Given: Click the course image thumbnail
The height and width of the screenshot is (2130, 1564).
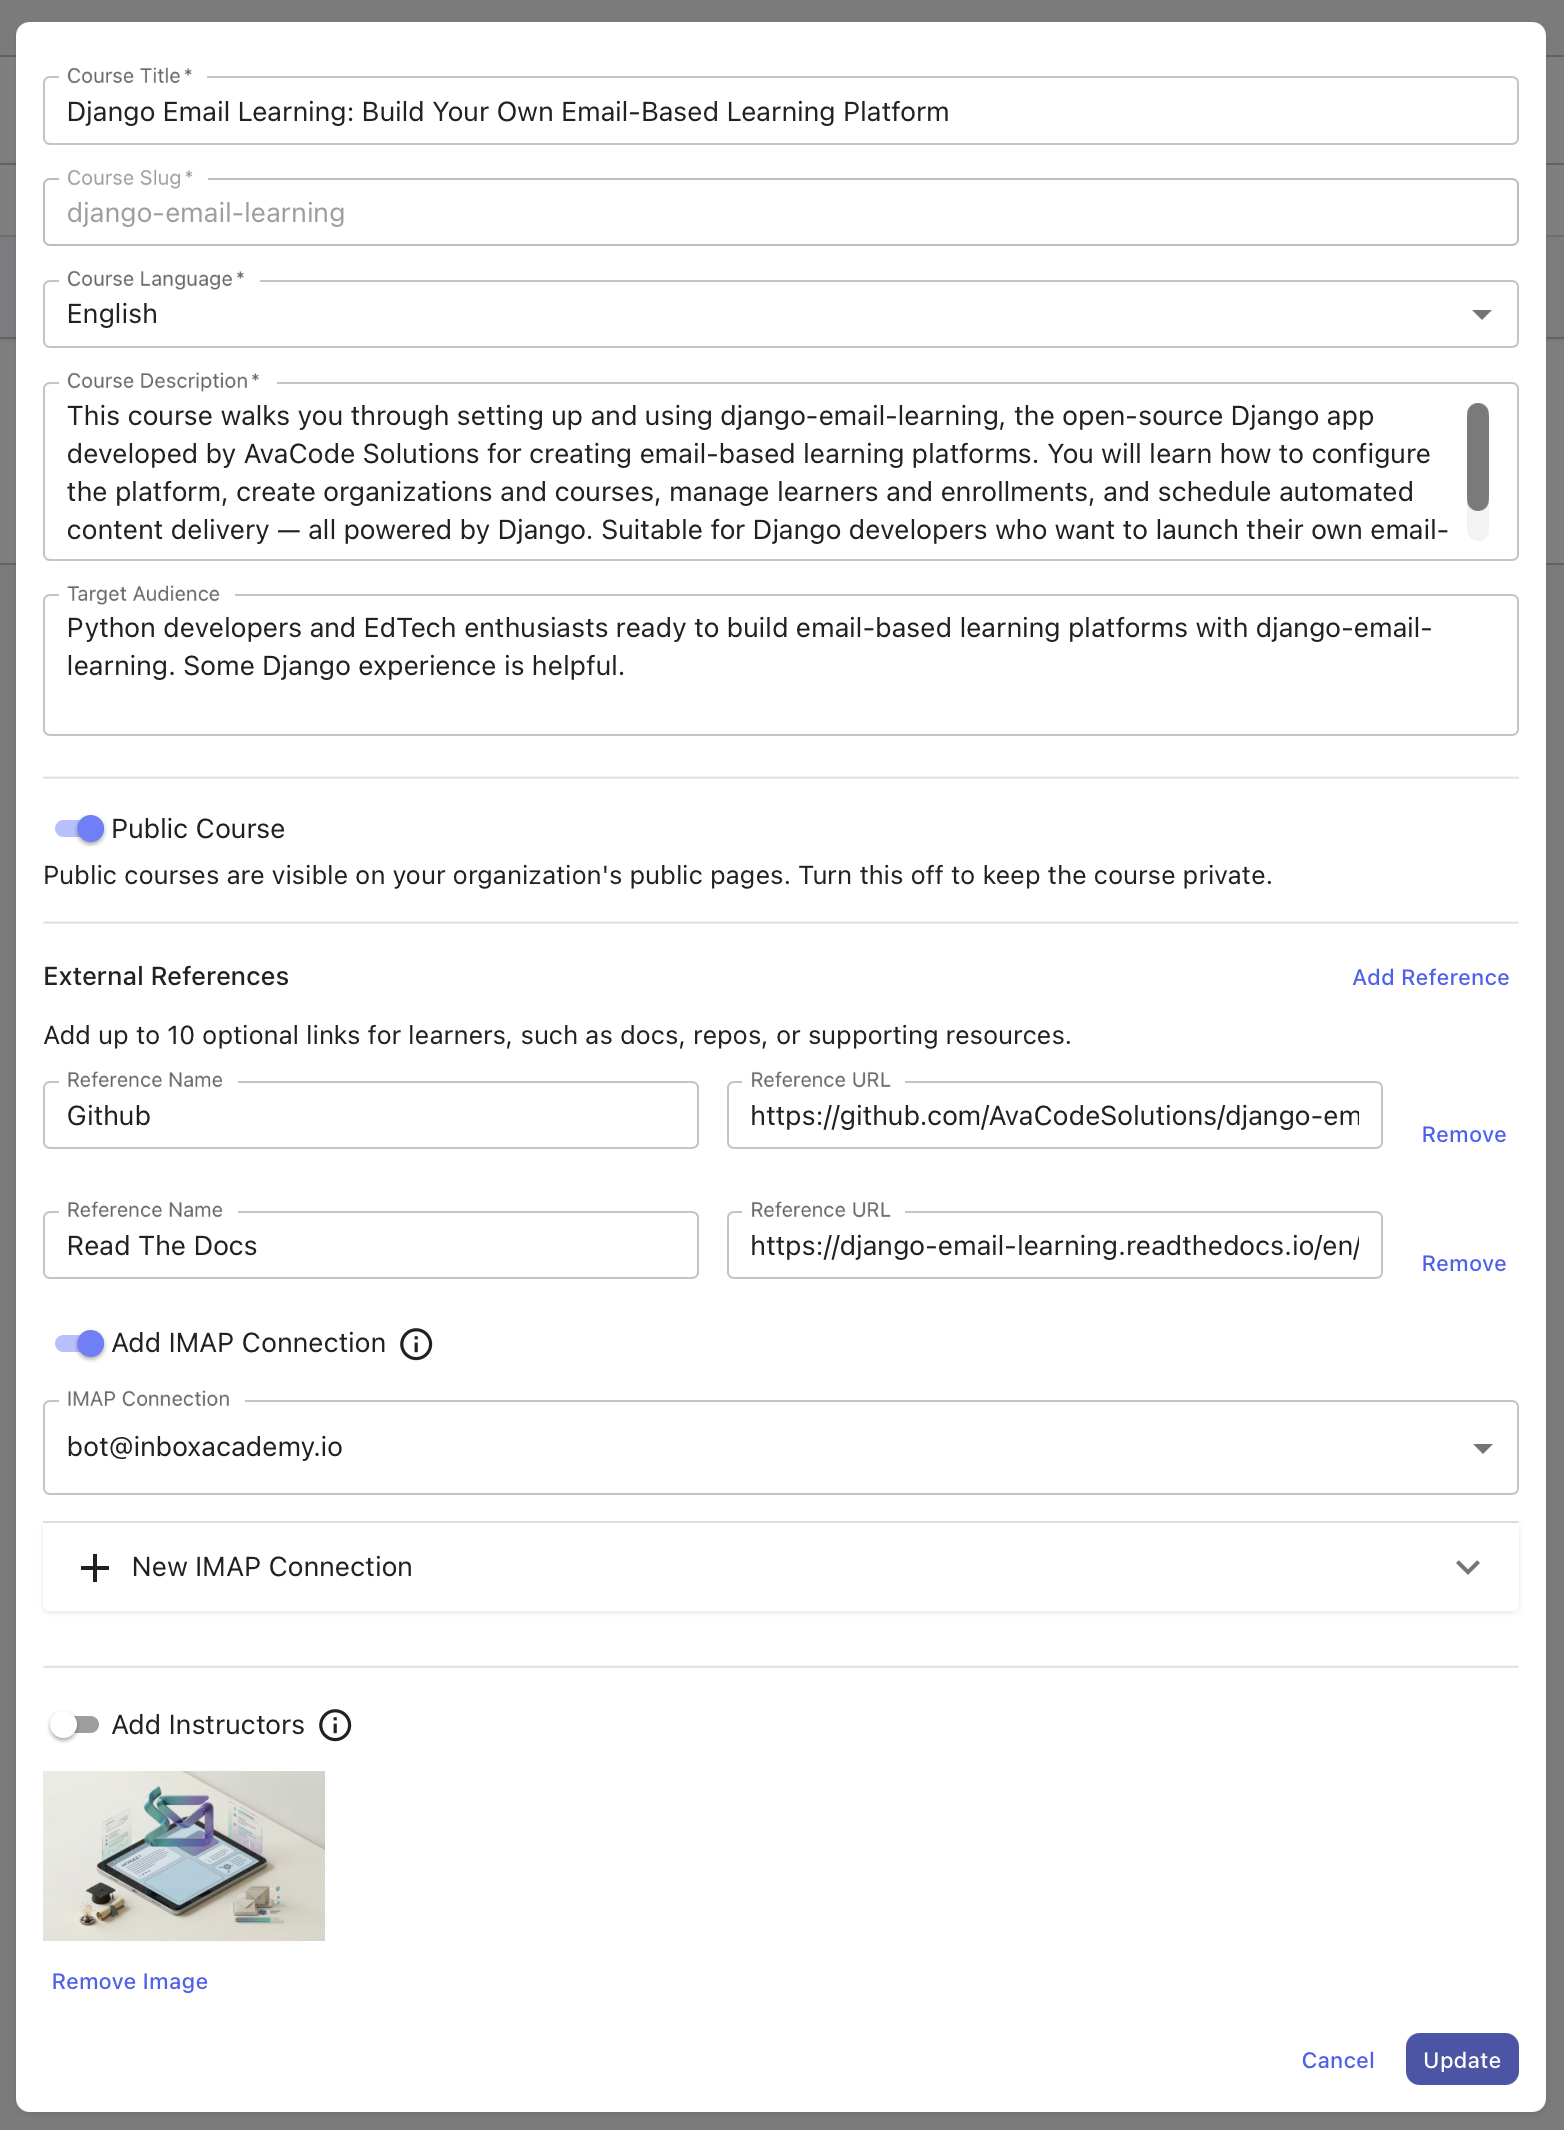Looking at the screenshot, I should point(184,1856).
